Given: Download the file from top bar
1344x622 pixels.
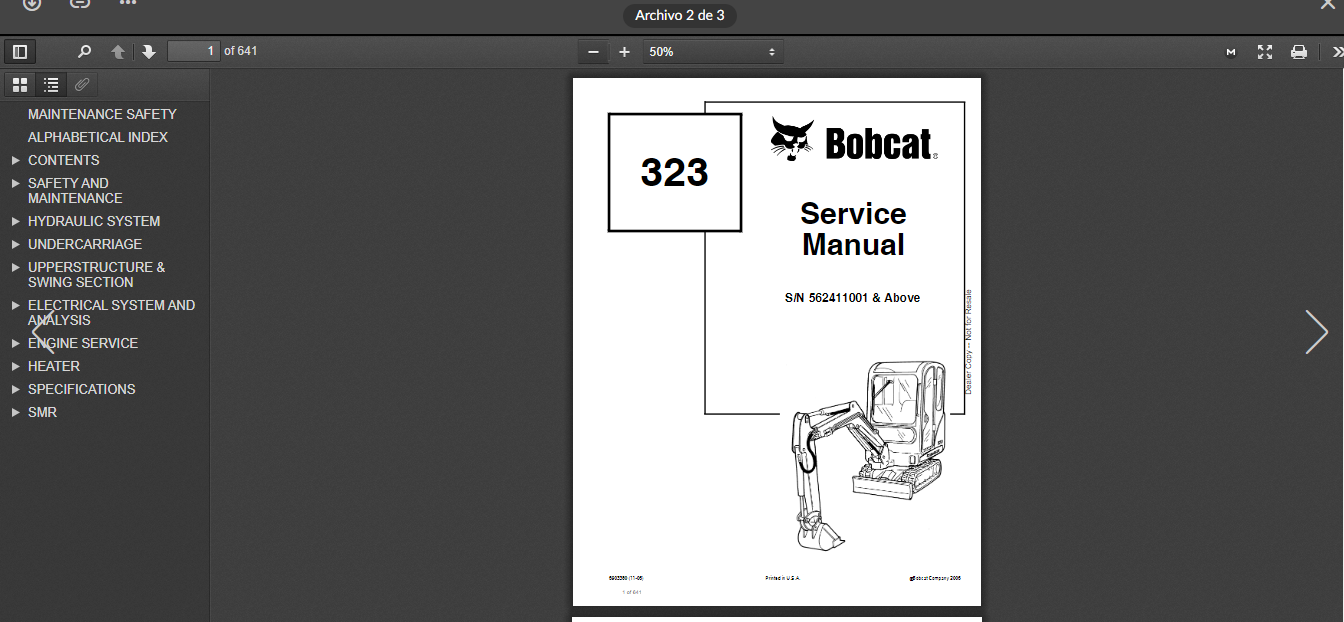Looking at the screenshot, I should pos(32,4).
